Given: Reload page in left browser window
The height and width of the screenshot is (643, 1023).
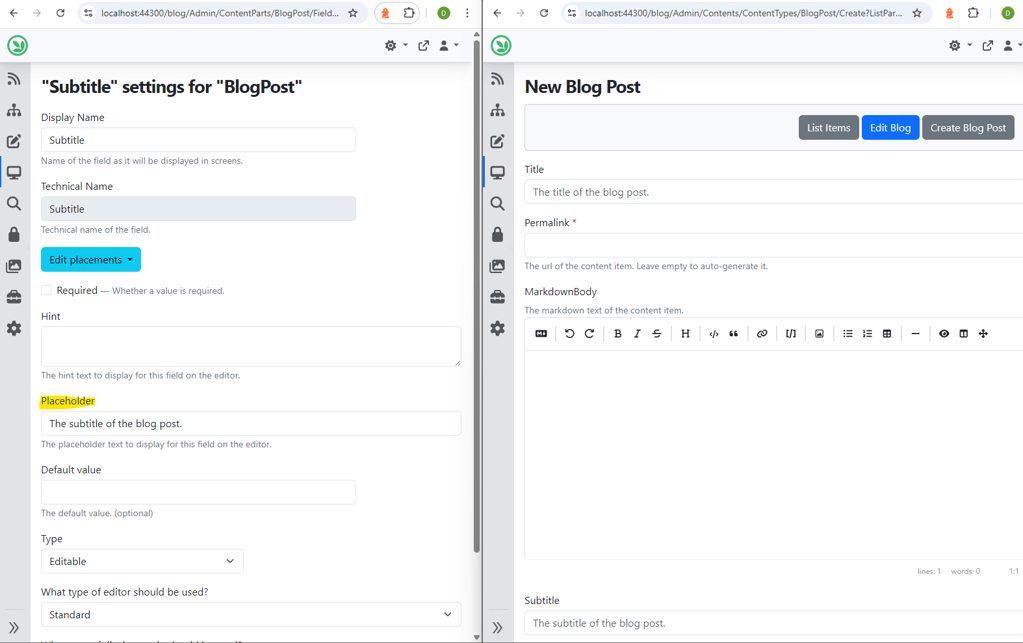Looking at the screenshot, I should (x=61, y=13).
